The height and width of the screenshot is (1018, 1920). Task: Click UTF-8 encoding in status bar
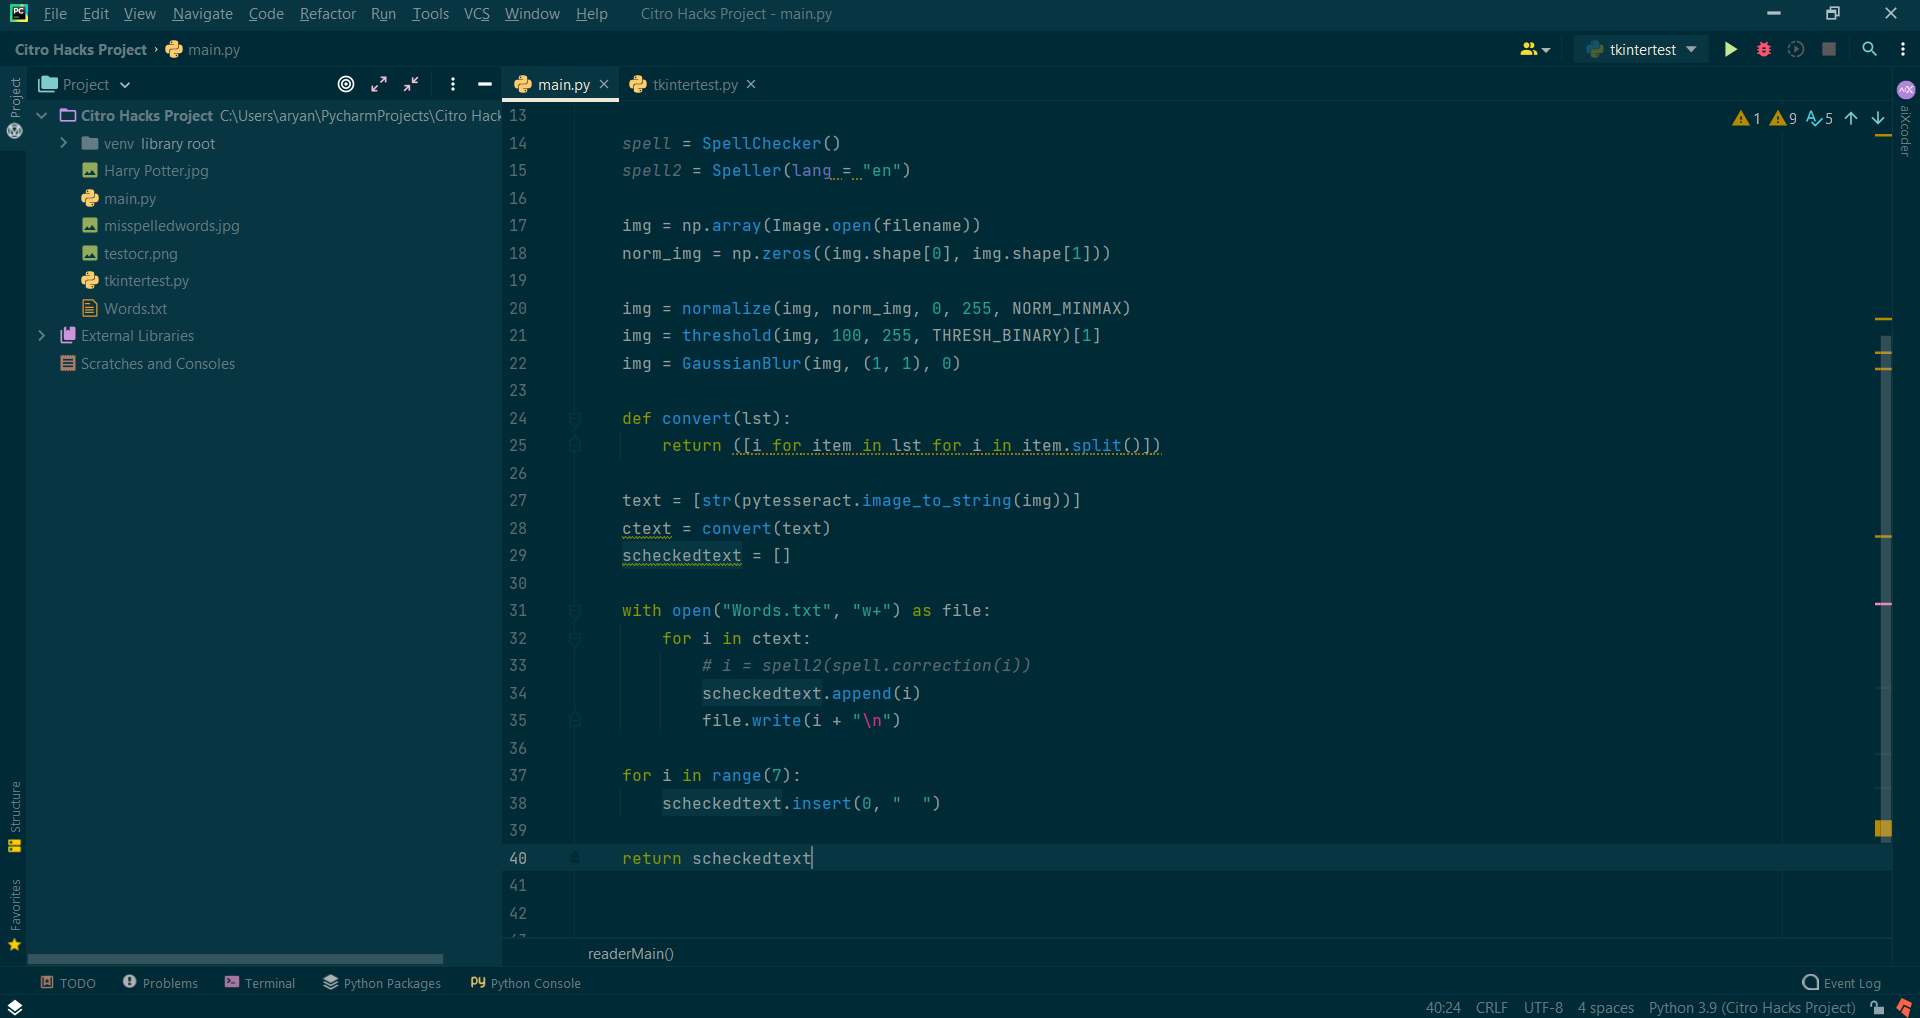click(1543, 1007)
